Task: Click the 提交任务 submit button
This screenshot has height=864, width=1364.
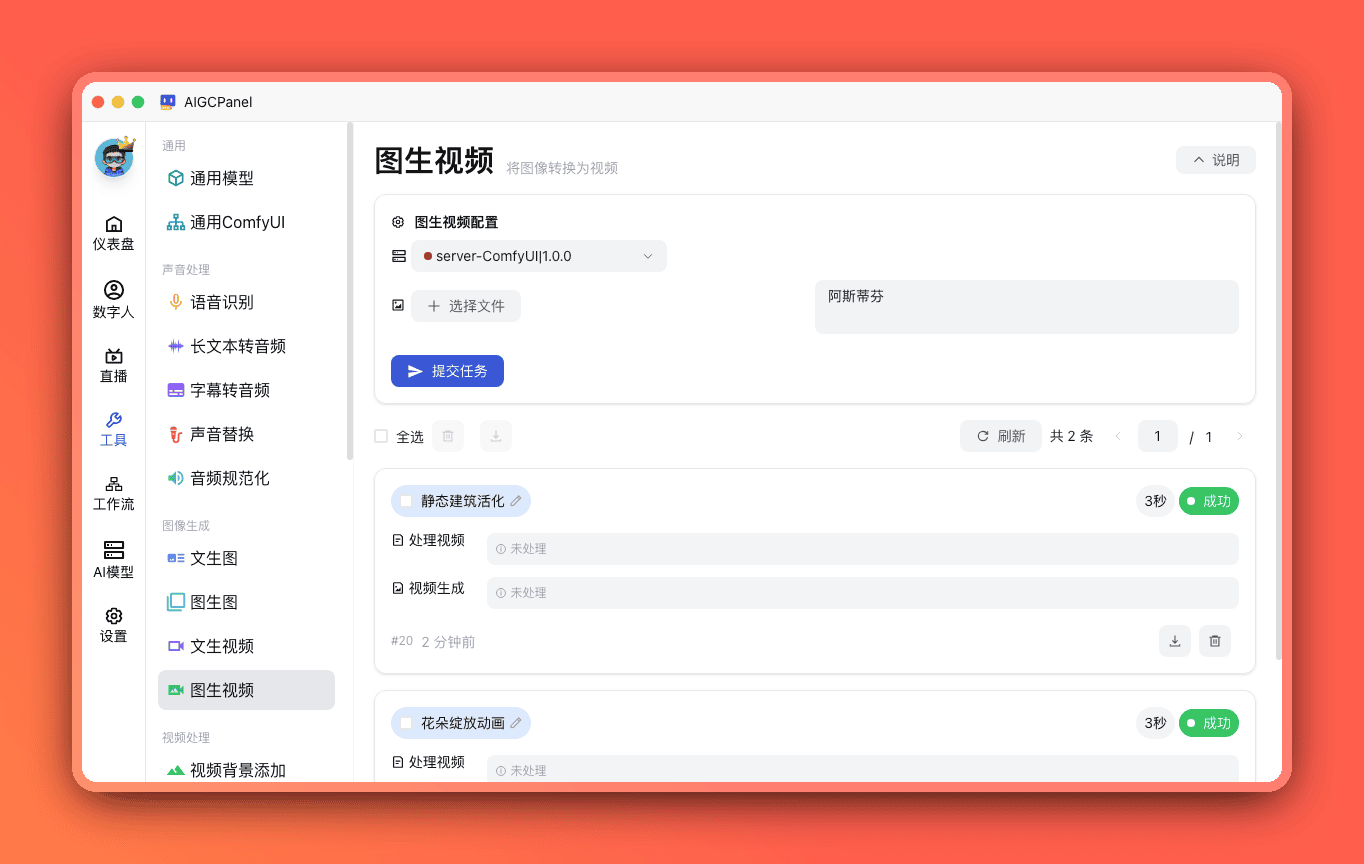Action: (x=447, y=371)
